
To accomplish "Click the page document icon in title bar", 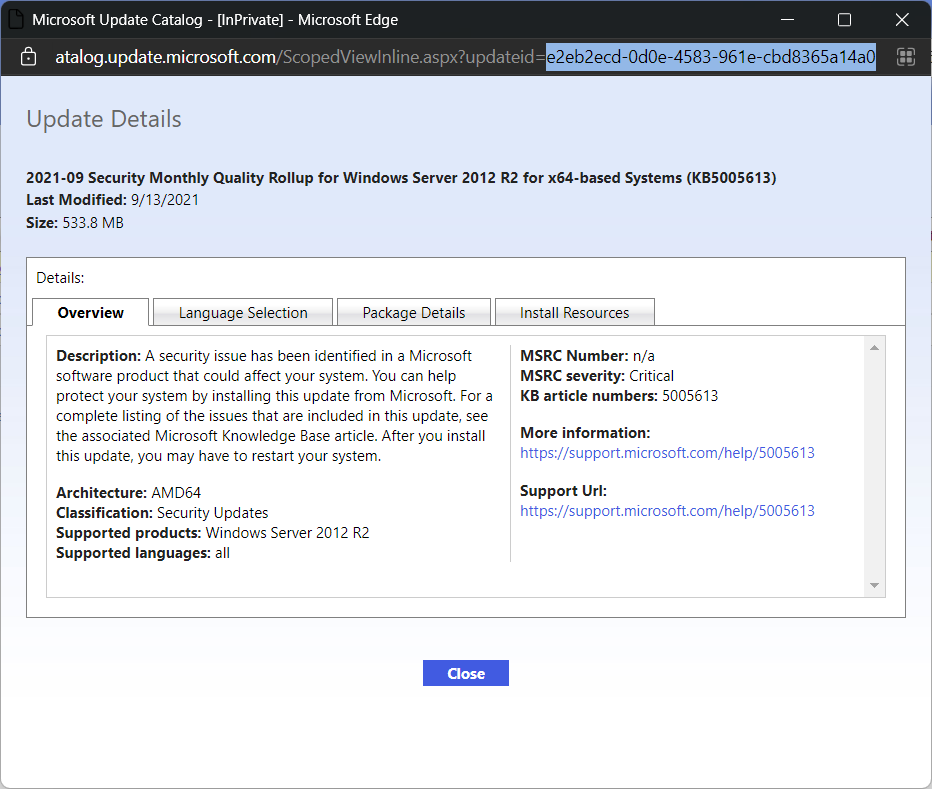I will (x=15, y=20).
